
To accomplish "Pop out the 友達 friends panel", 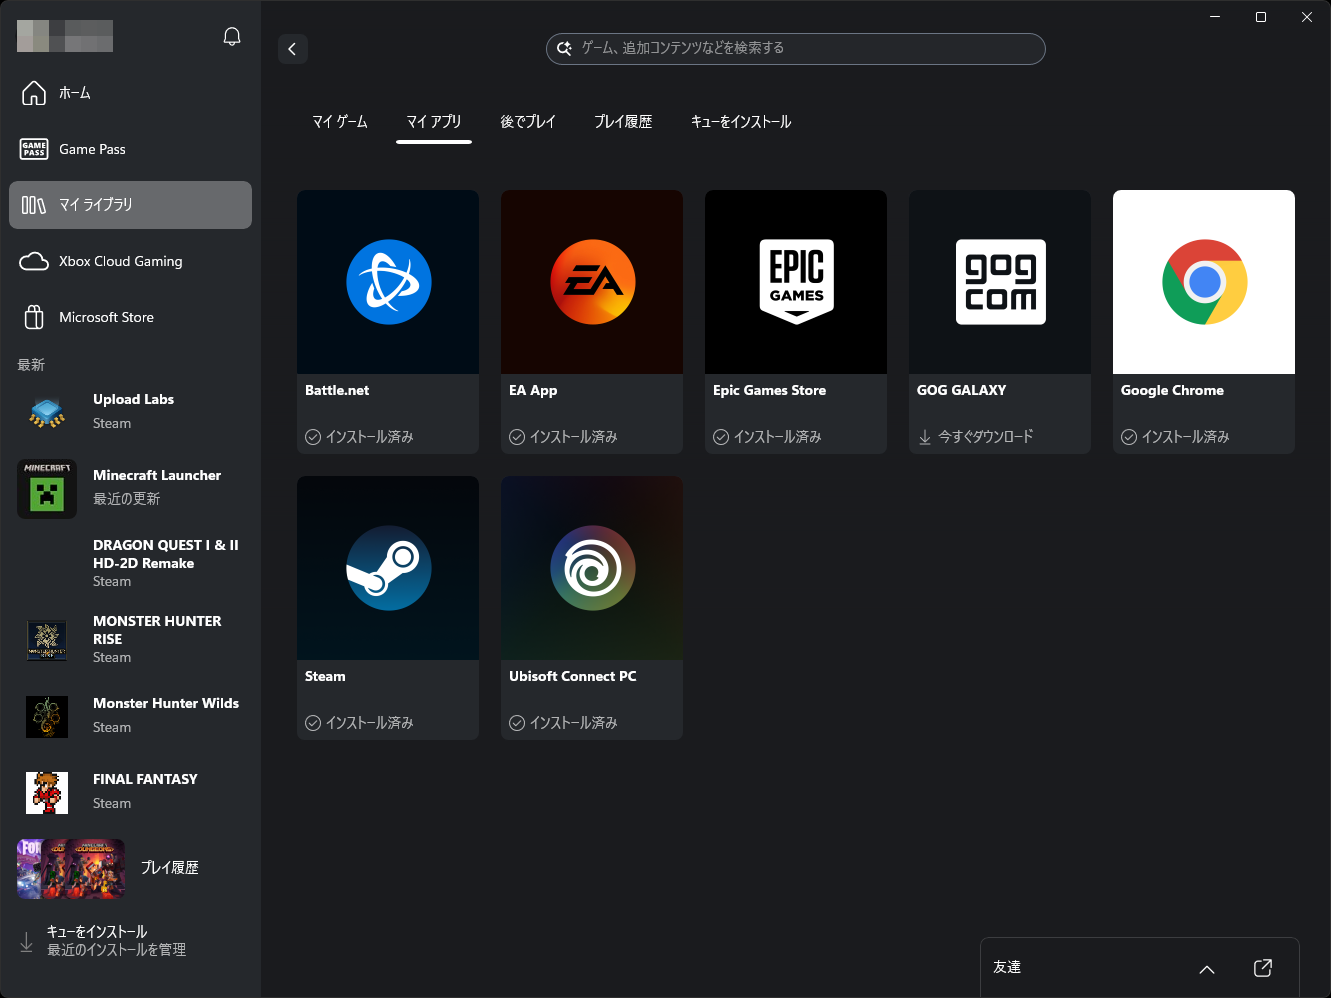I will click(x=1262, y=967).
